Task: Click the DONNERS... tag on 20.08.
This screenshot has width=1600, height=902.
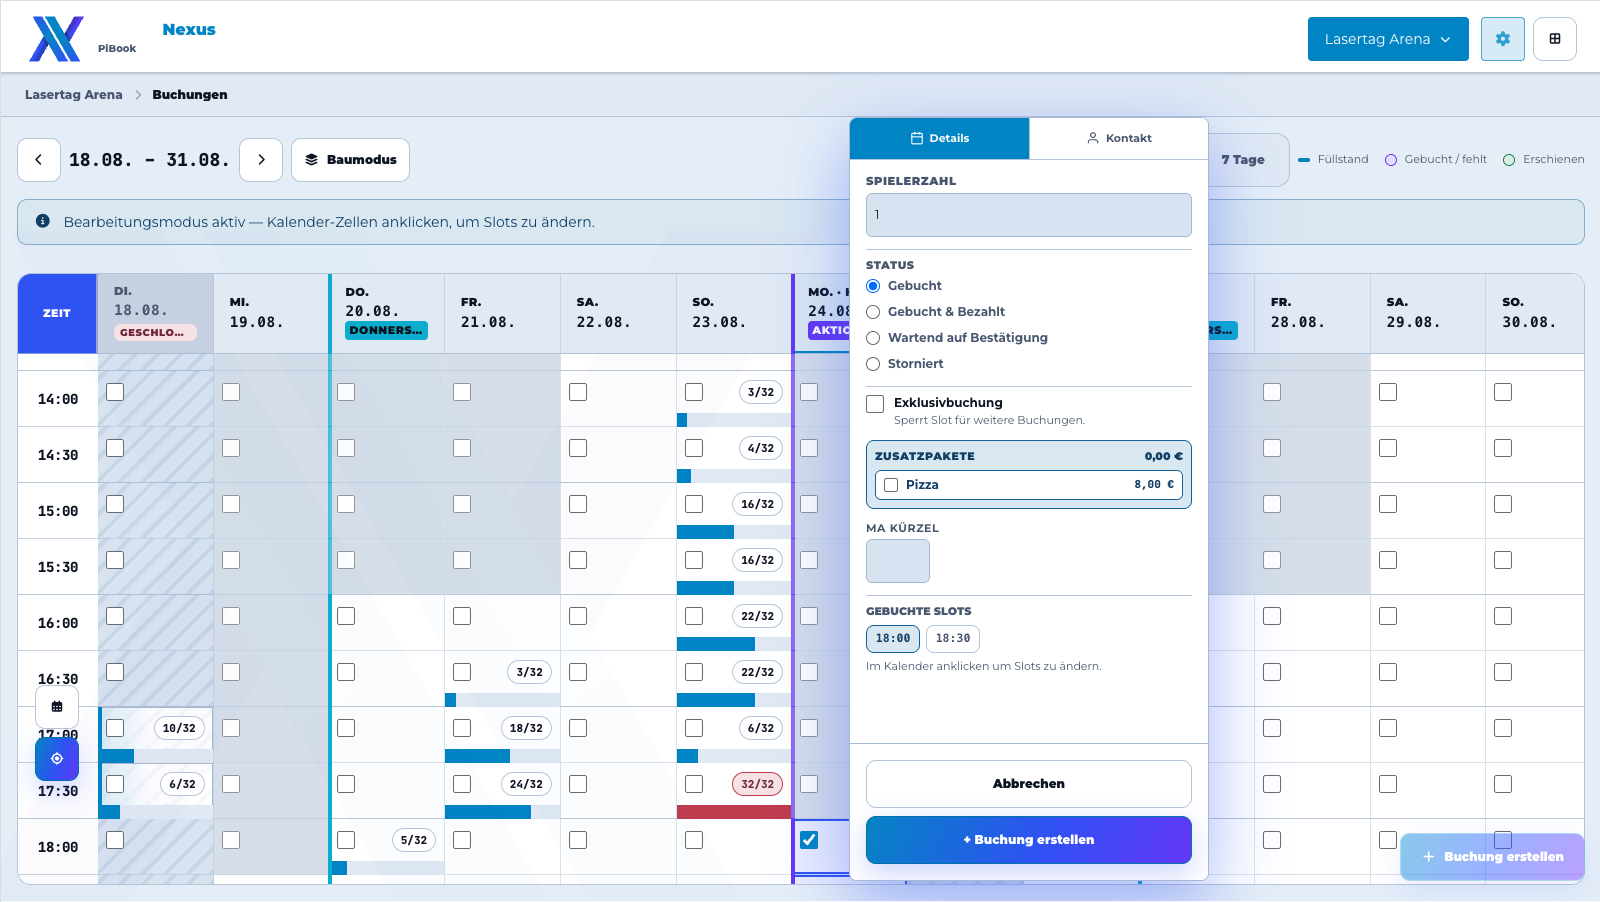Action: point(386,331)
